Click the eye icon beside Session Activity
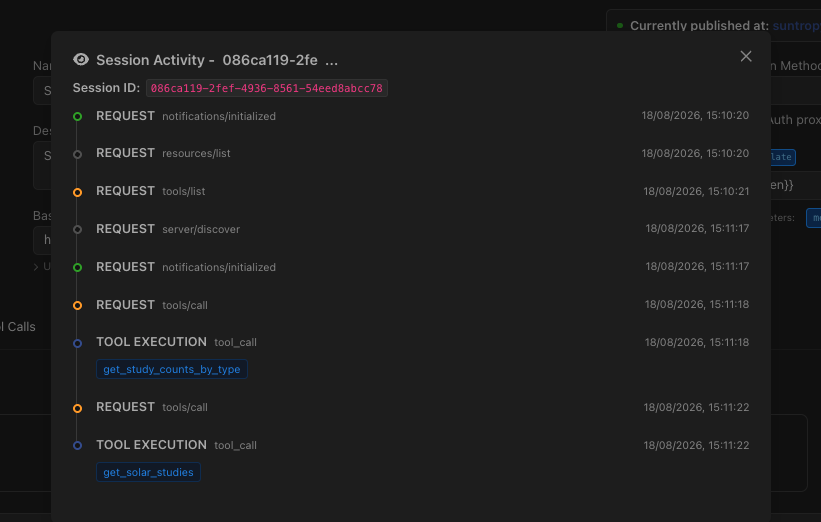821x522 pixels. 81,60
